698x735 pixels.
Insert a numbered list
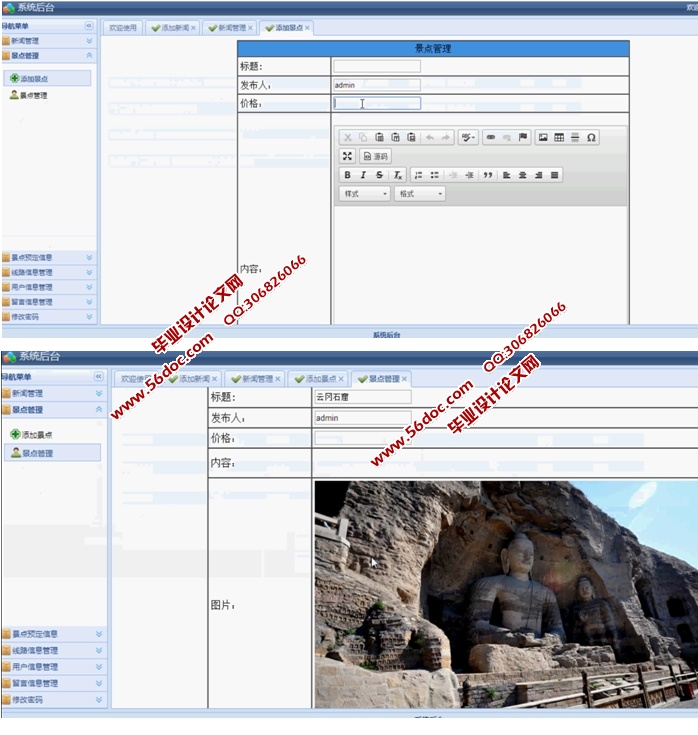click(419, 175)
